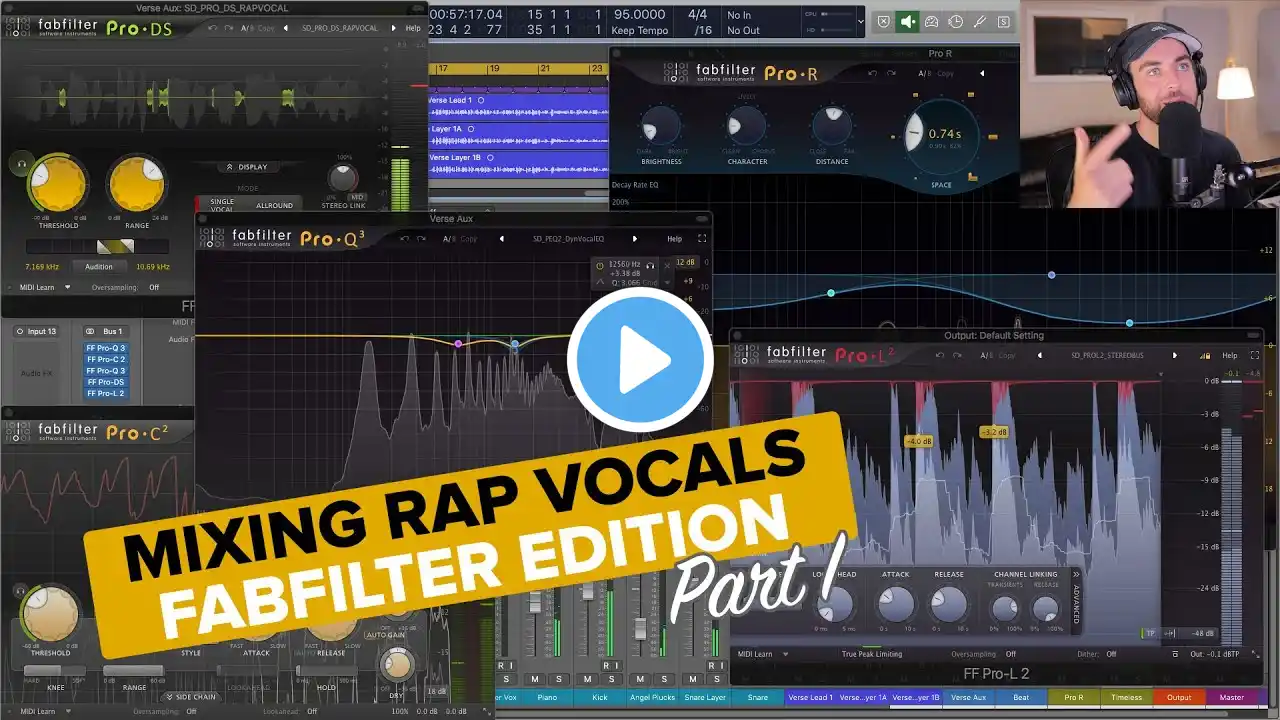Click the green speaker icon in Logic's toolbar
The height and width of the screenshot is (720, 1280).
coord(907,21)
